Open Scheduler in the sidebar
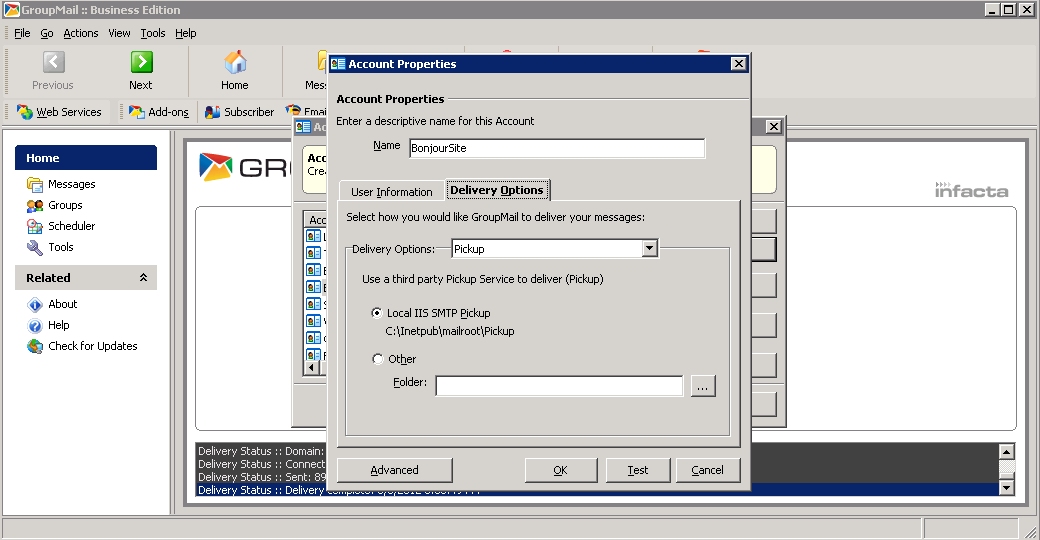Viewport: 1040px width, 540px height. pyautogui.click(x=71, y=226)
